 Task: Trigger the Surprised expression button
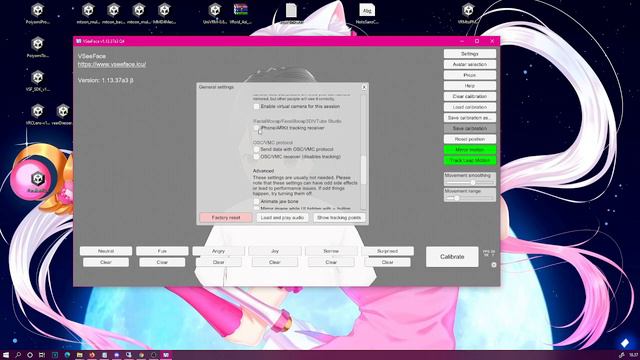(387, 251)
